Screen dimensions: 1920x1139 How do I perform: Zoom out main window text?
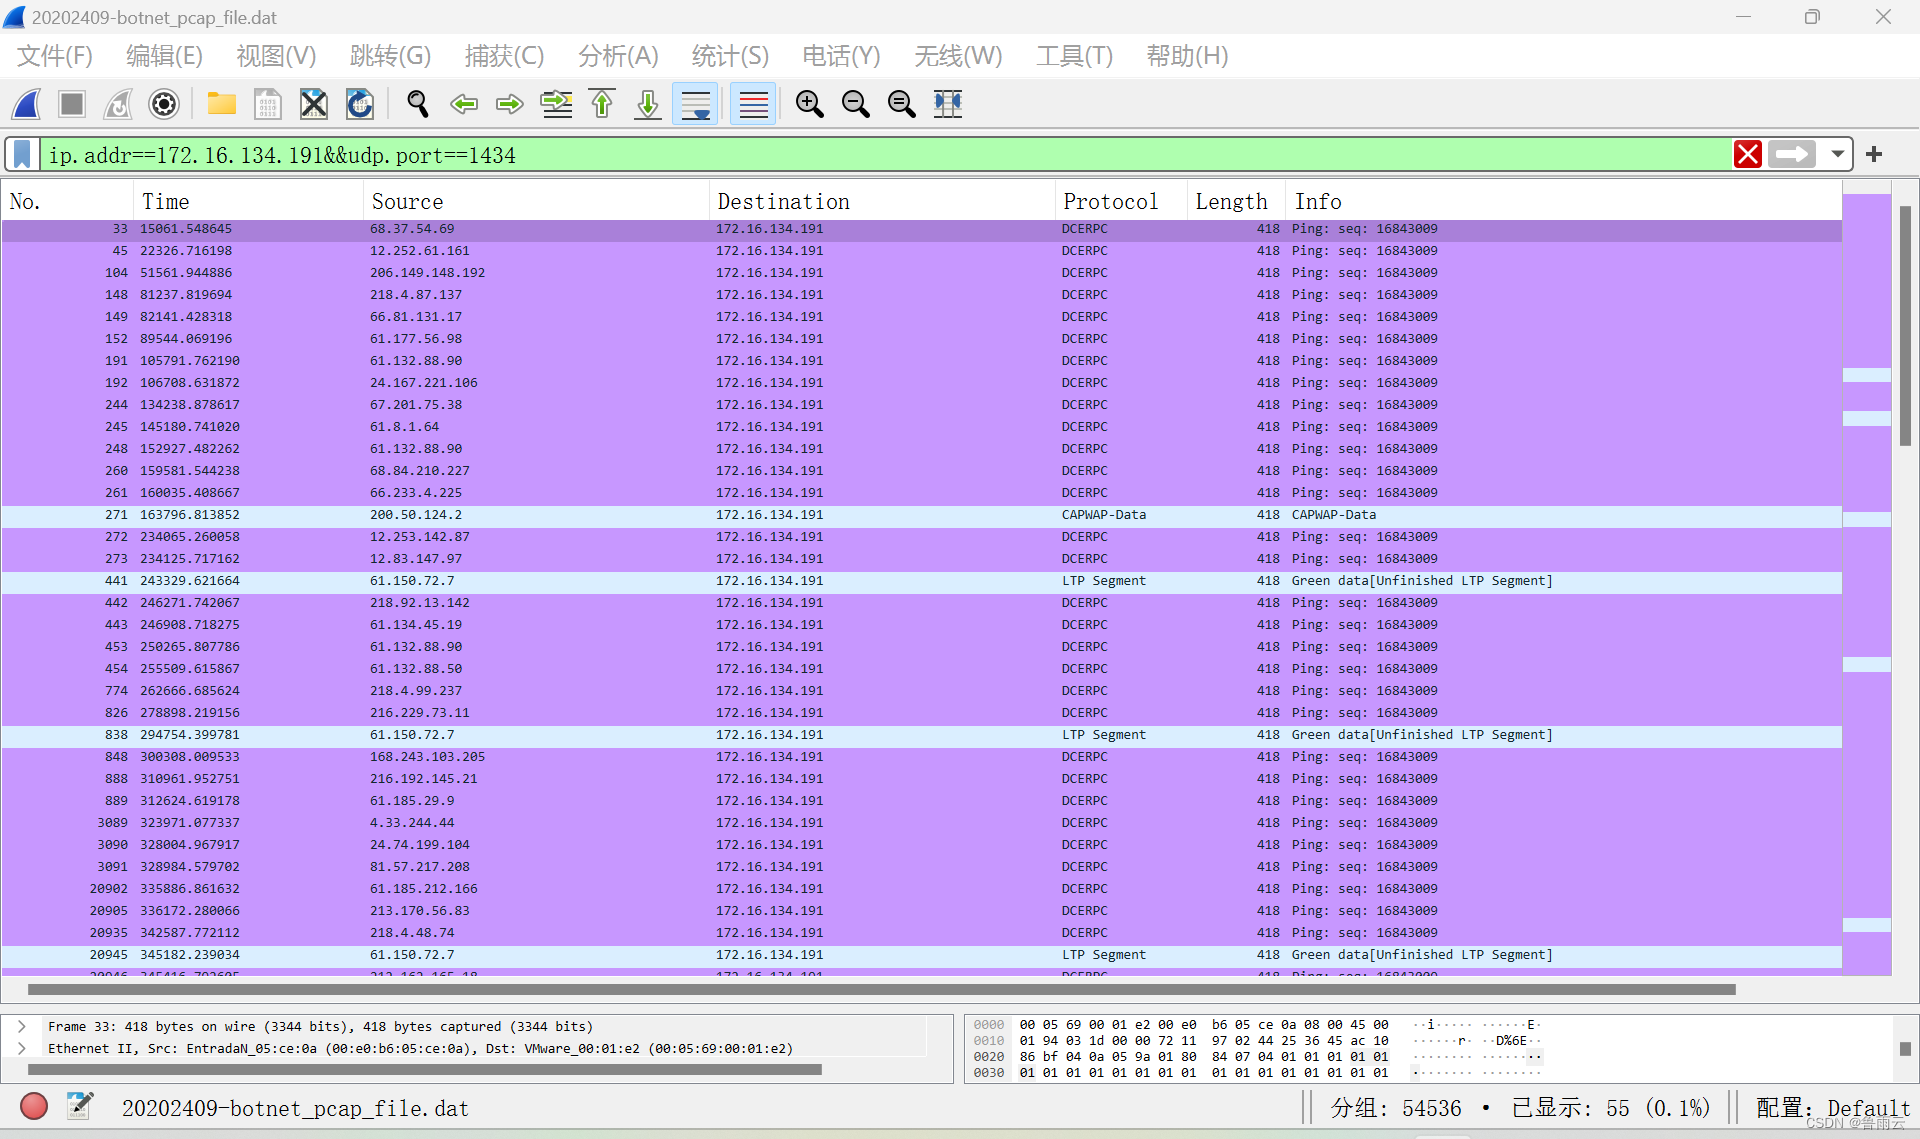click(855, 104)
